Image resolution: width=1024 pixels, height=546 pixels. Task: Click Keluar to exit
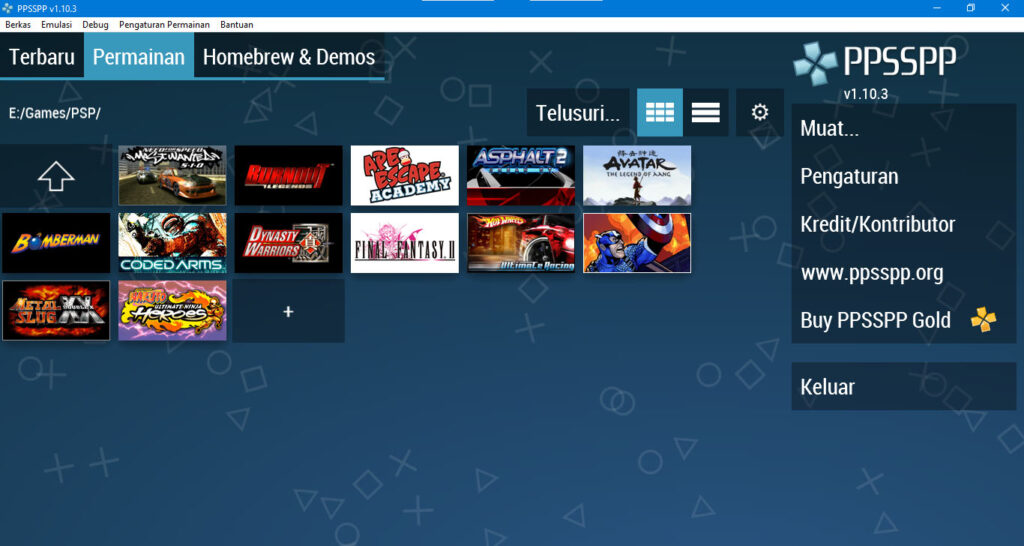[x=904, y=387]
